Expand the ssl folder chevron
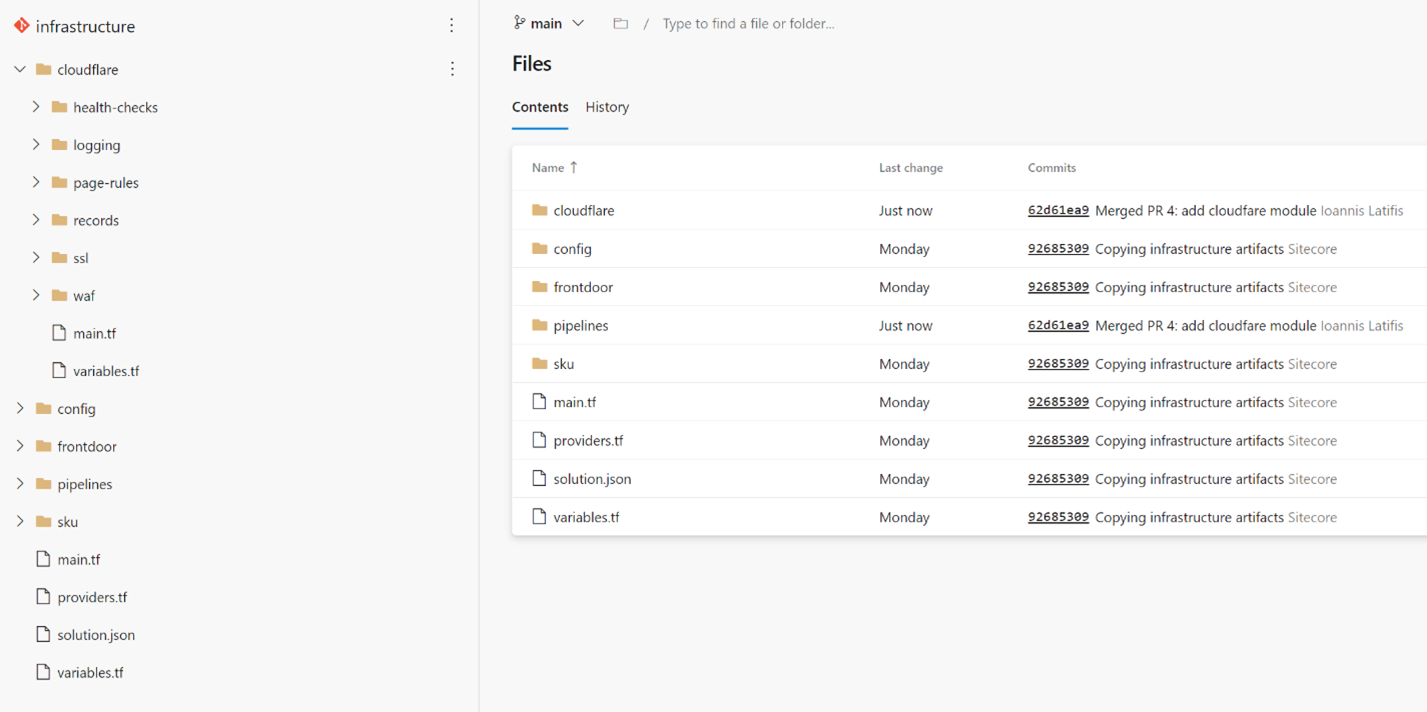The image size is (1427, 712). click(36, 258)
